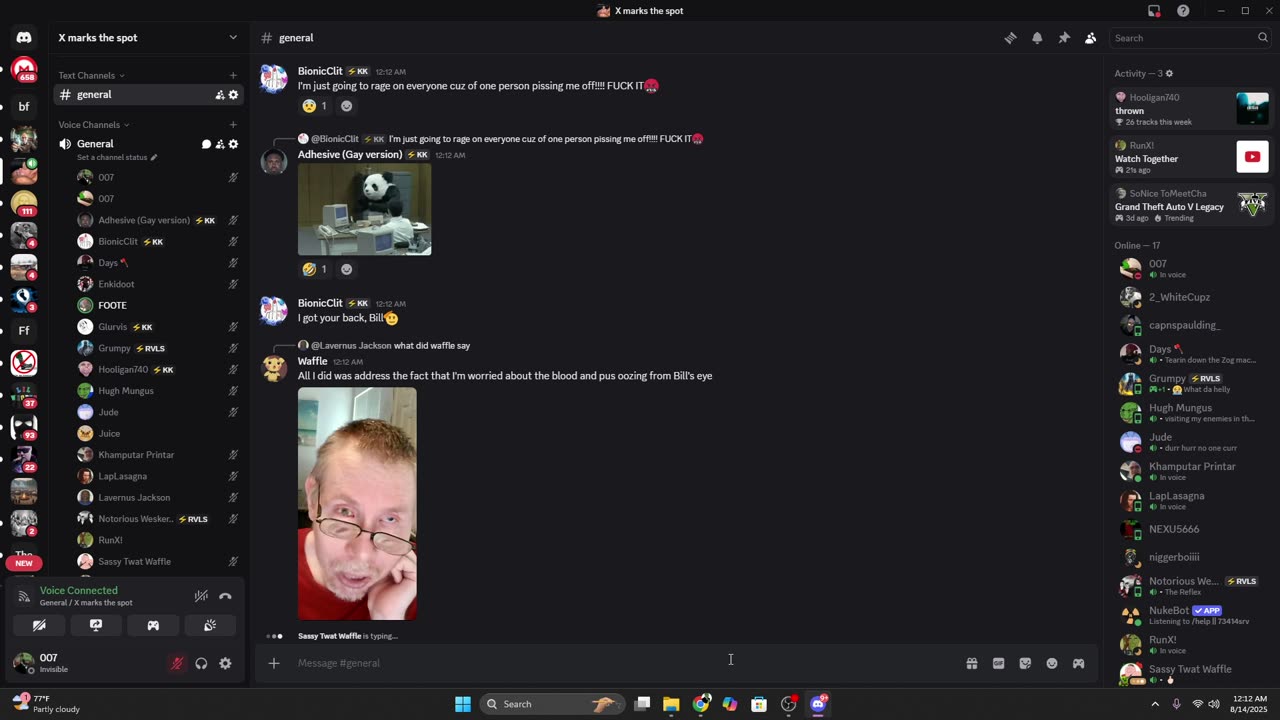Open Waffle's attached face photo

[x=357, y=504]
